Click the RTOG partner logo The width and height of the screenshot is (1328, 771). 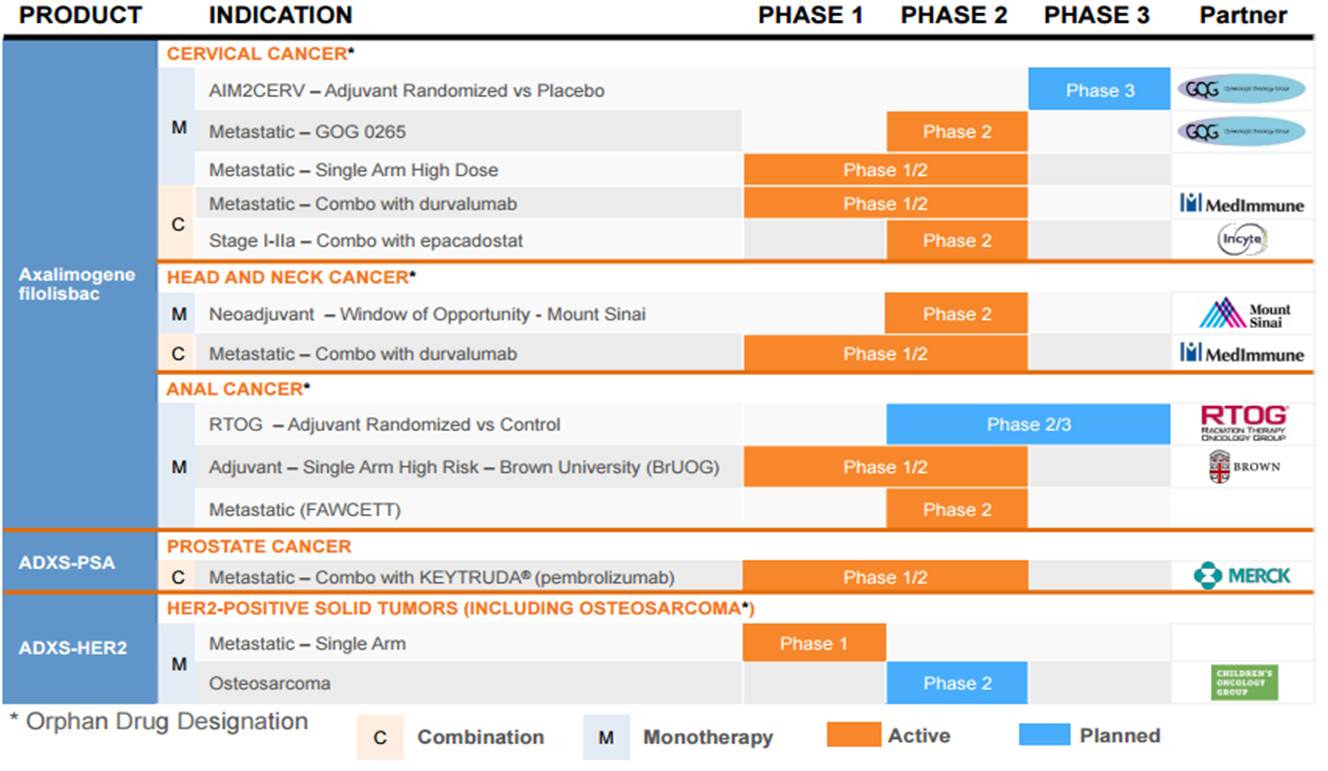(1243, 423)
